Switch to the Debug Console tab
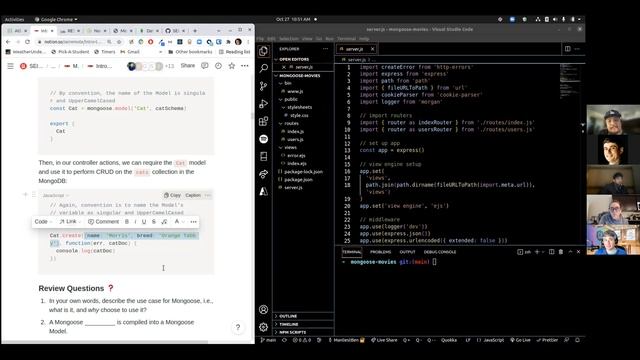 pyautogui.click(x=440, y=252)
